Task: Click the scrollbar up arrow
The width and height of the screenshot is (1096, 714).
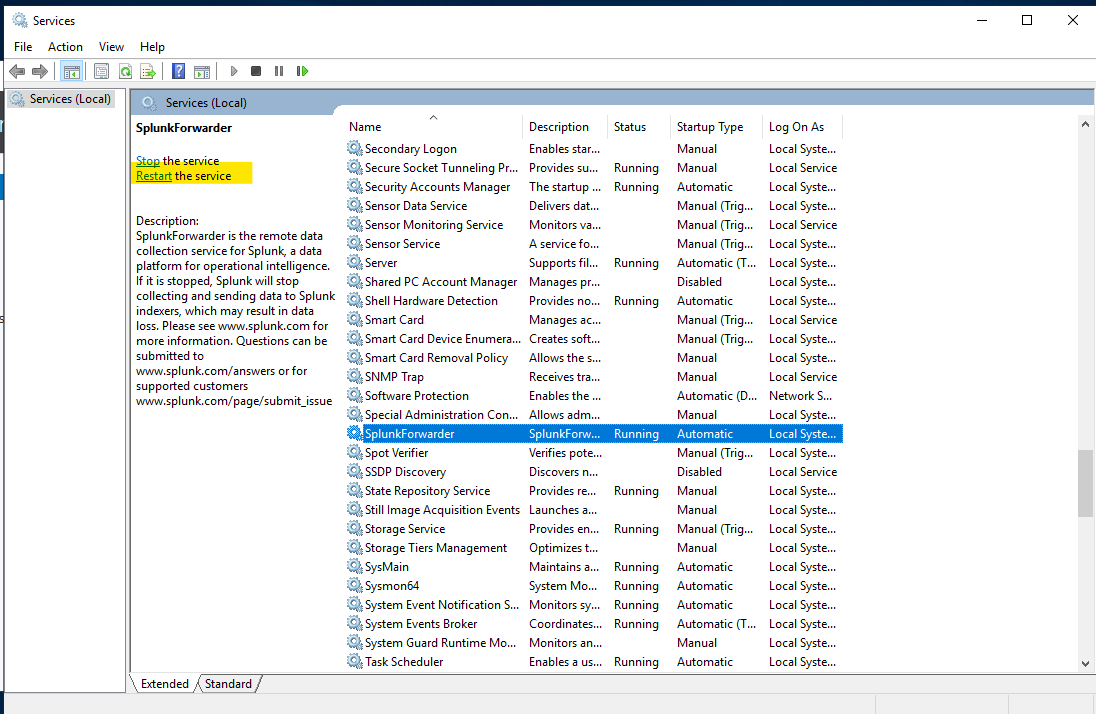Action: [x=1085, y=124]
